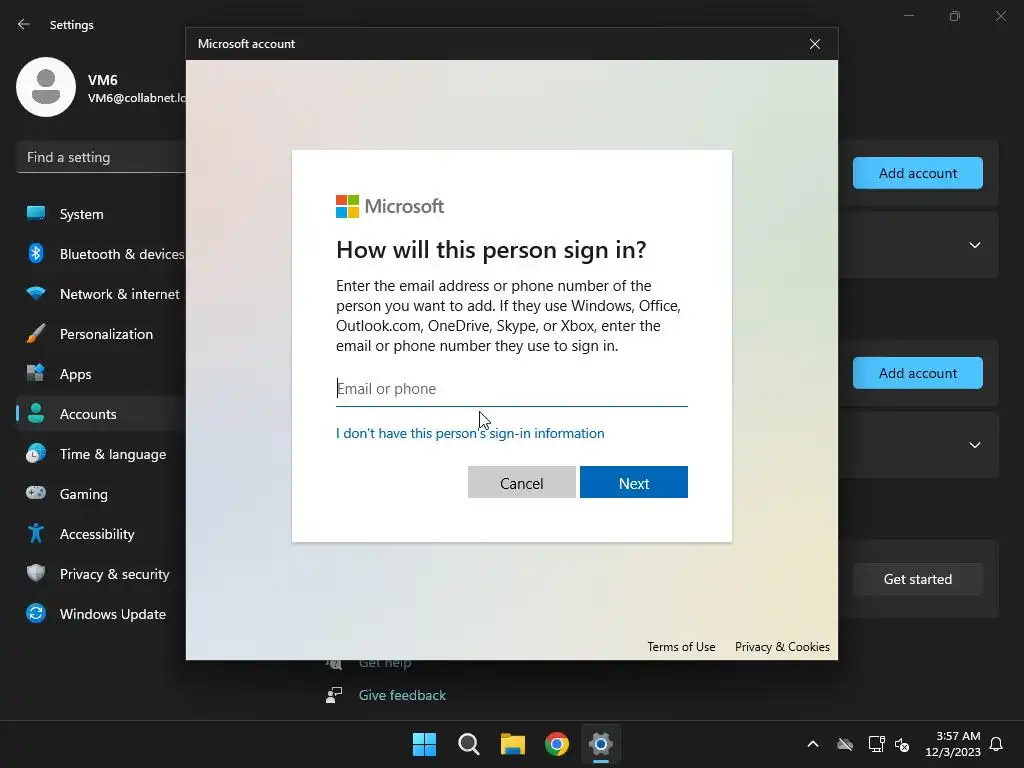Click the network display tray icon
The image size is (1024, 768).
[876, 744]
